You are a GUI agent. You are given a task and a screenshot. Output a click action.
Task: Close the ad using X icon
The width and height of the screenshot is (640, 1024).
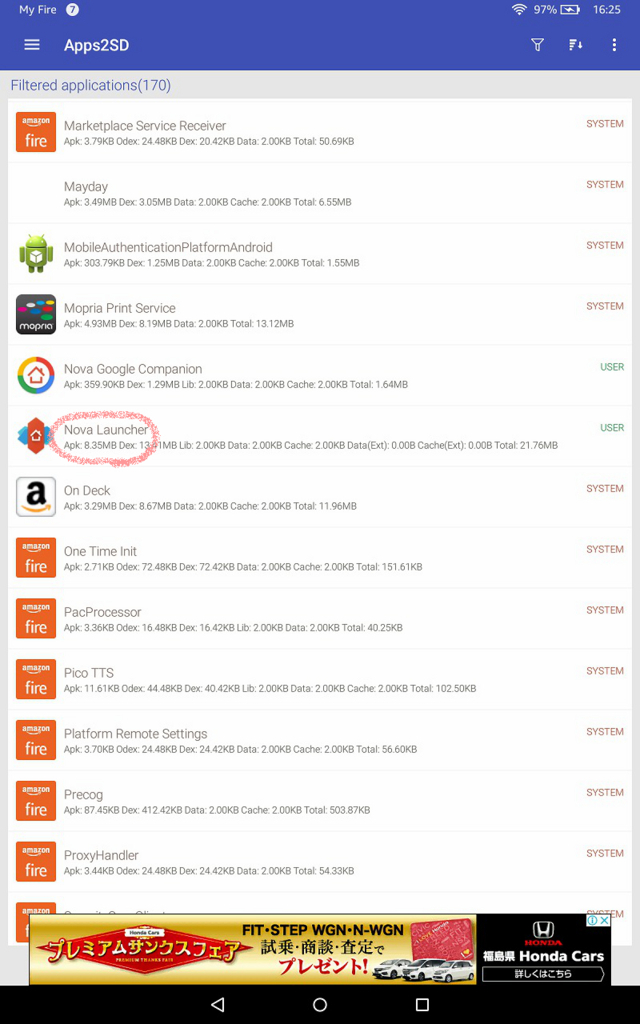click(604, 920)
